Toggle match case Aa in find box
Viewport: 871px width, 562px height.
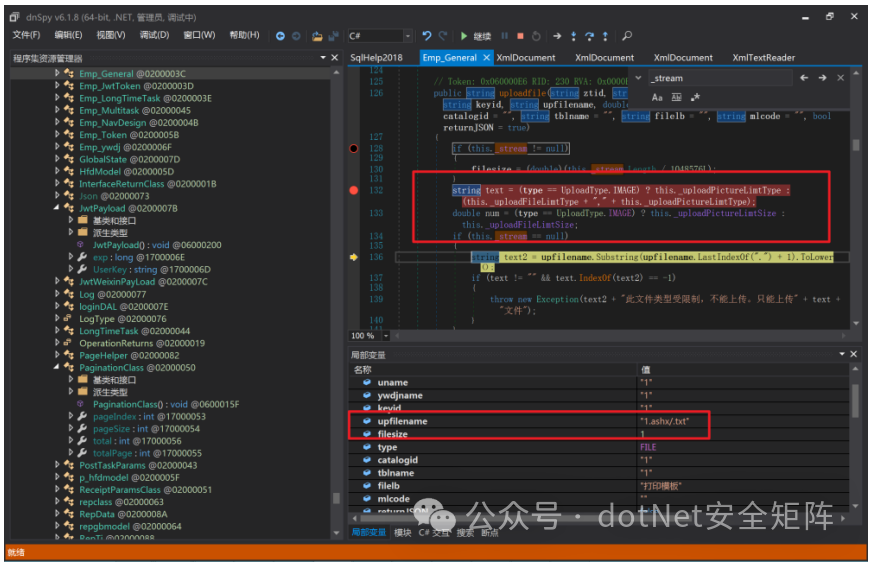[x=657, y=97]
